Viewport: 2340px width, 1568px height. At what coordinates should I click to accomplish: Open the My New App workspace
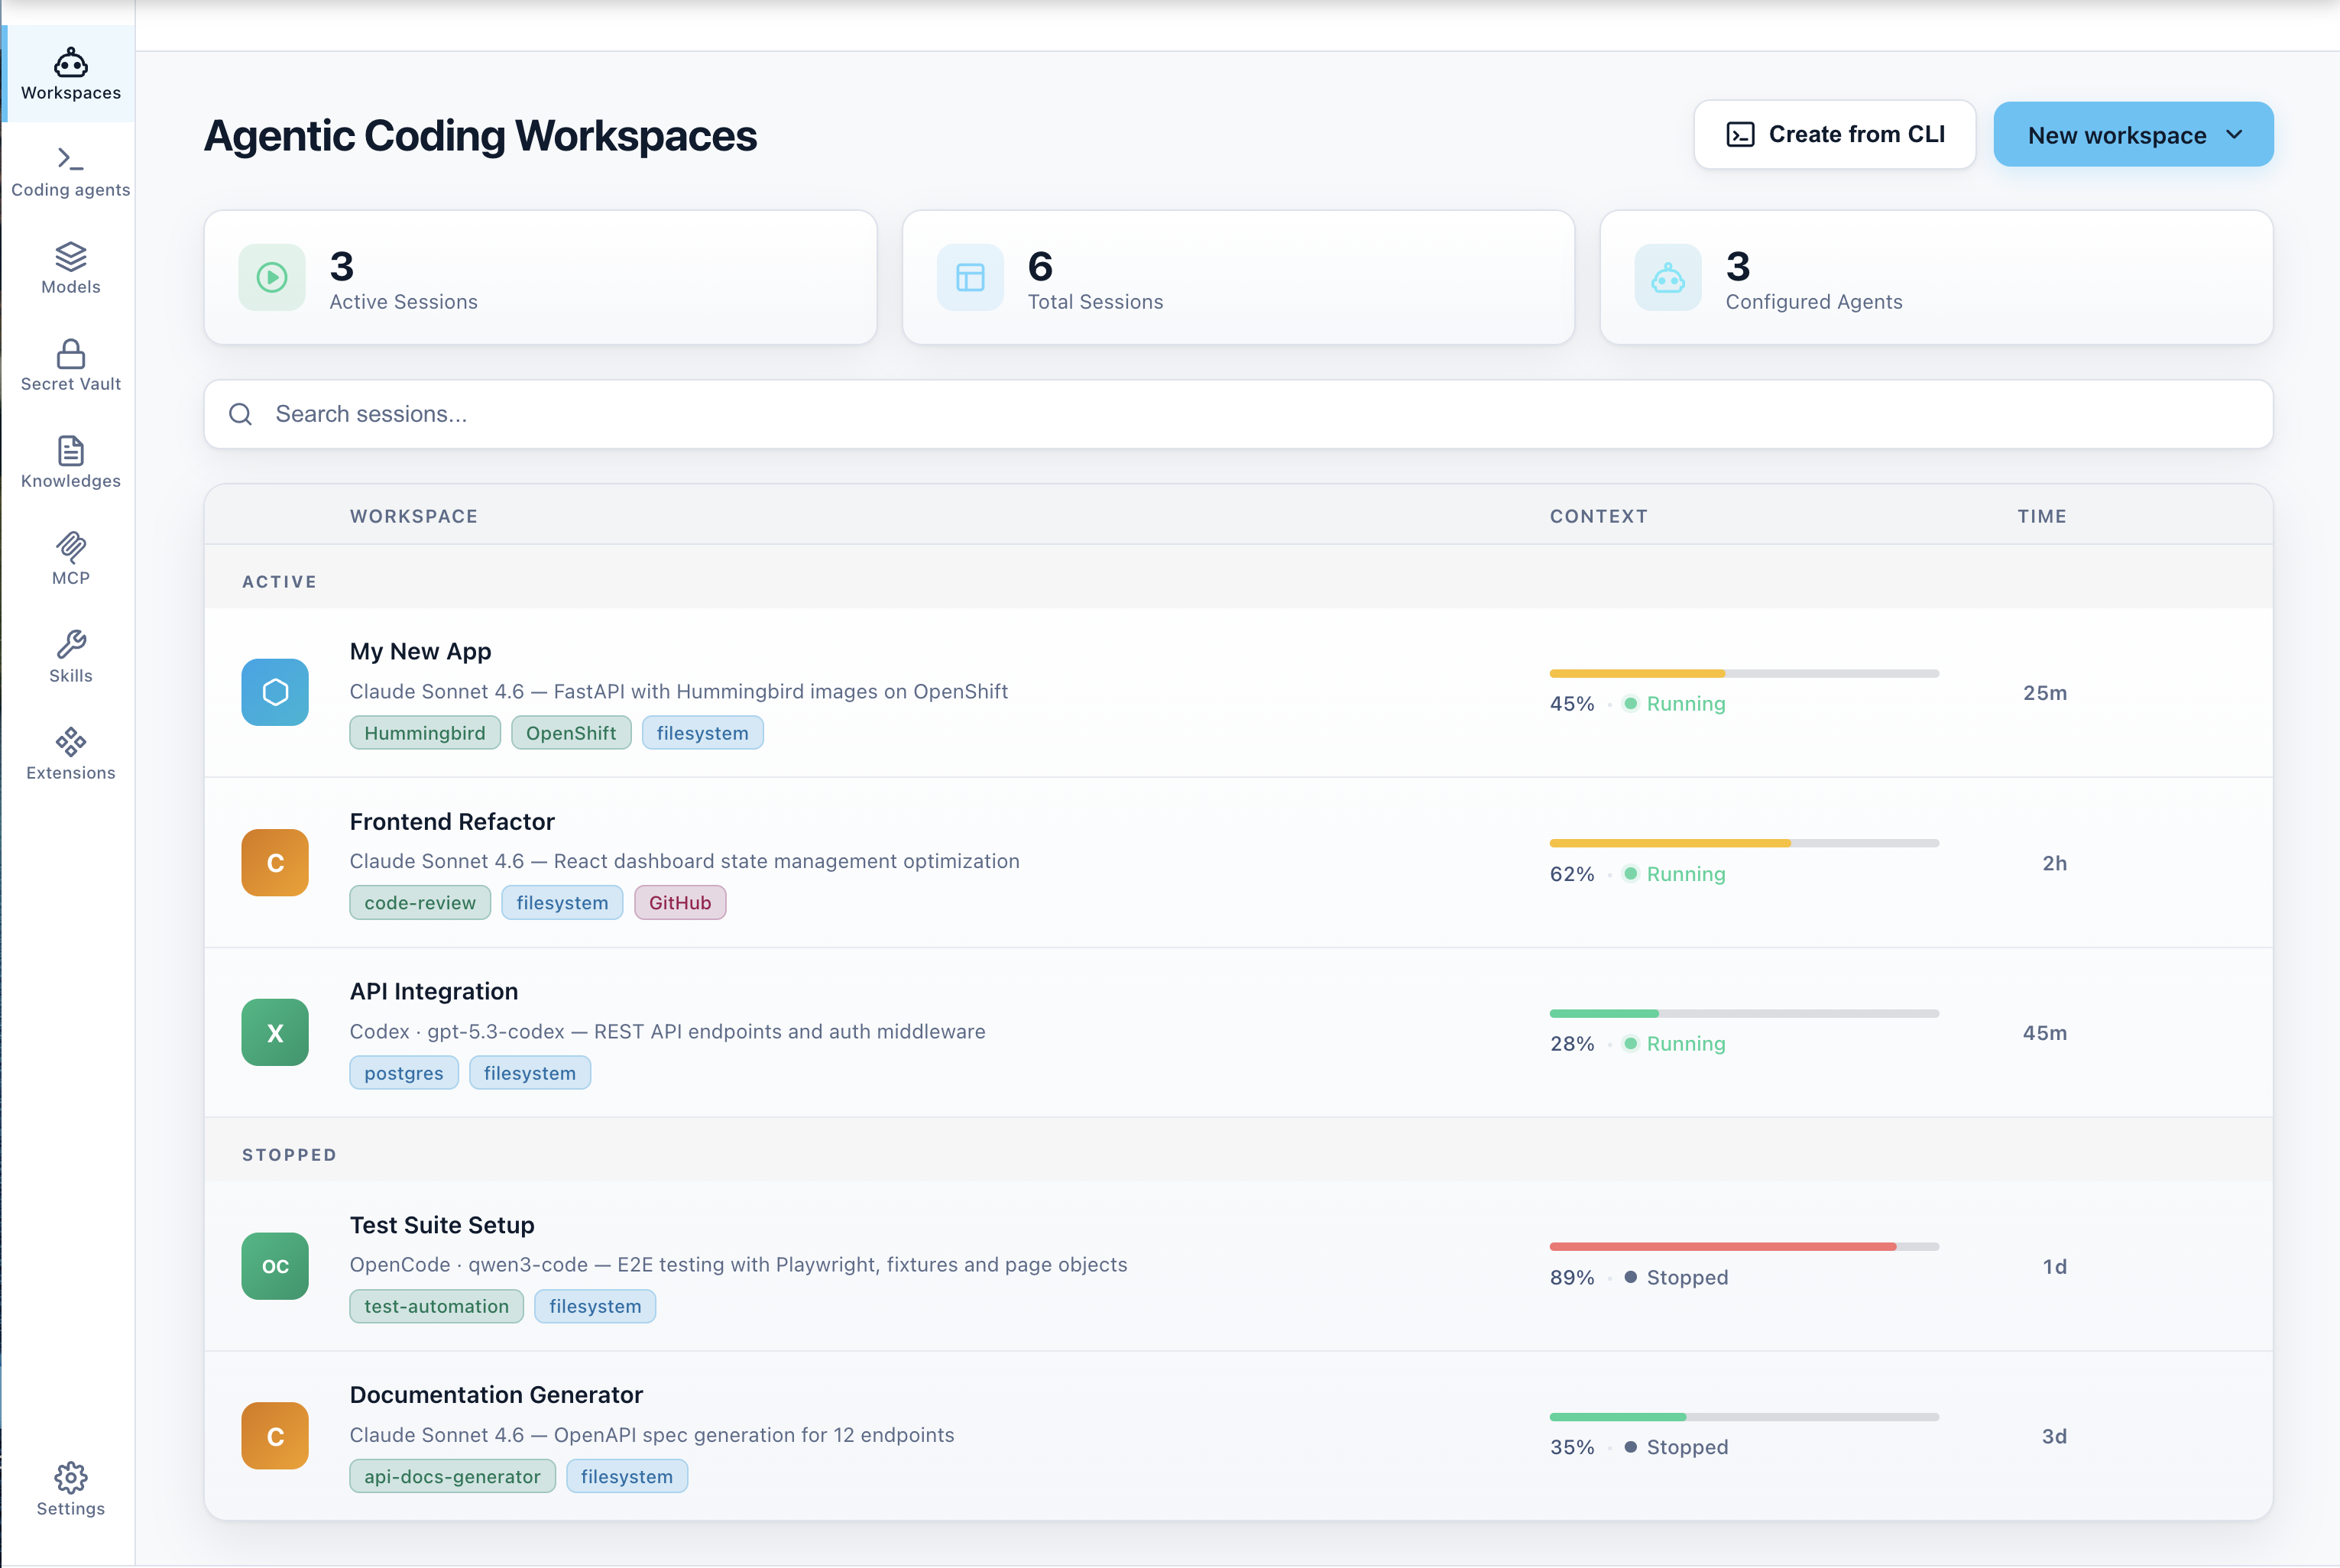tap(1238, 692)
